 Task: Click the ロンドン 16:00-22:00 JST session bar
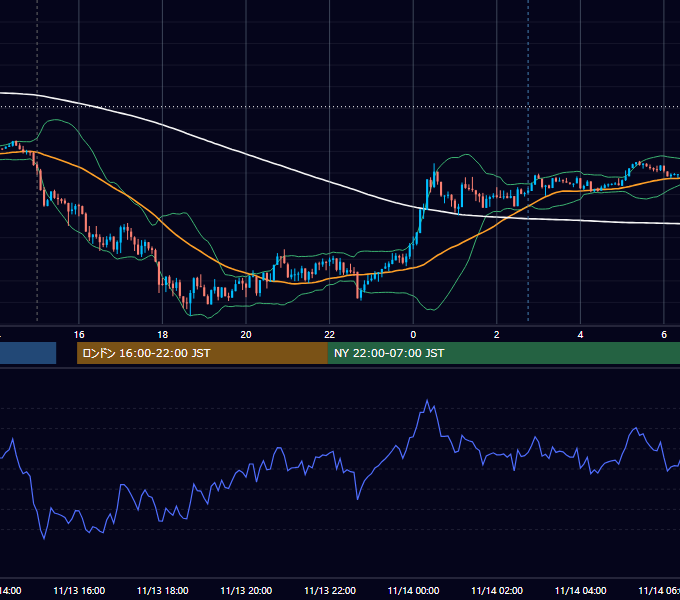(x=202, y=353)
